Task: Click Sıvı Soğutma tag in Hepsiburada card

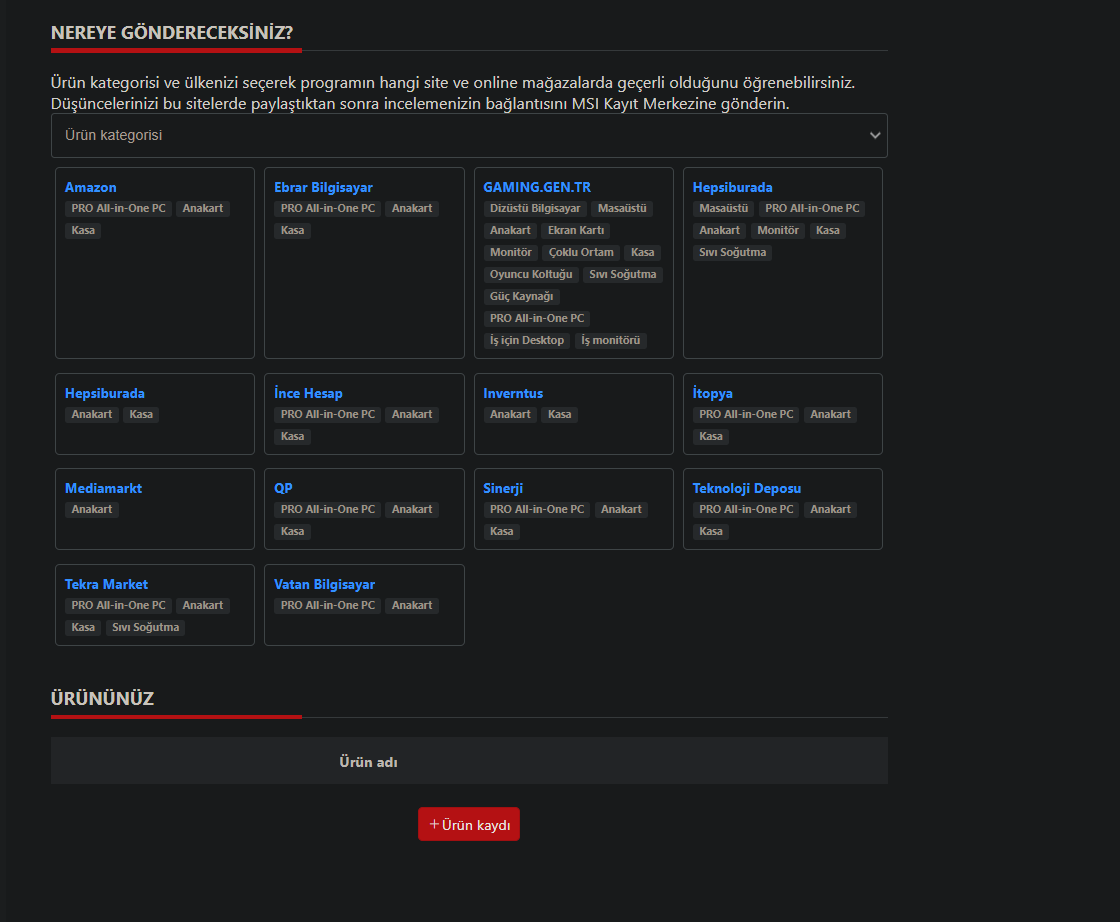Action: pyautogui.click(x=732, y=253)
